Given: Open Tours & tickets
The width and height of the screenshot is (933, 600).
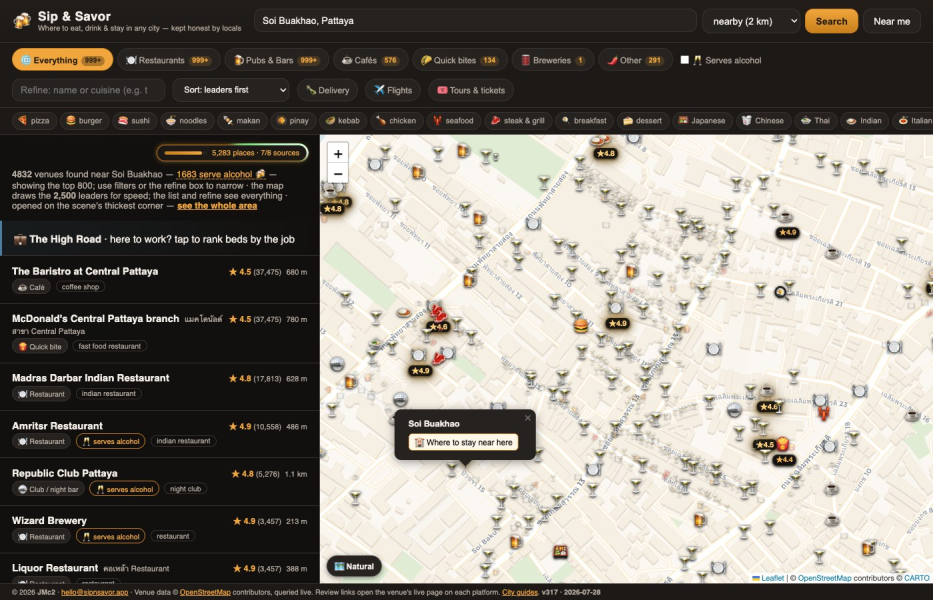Looking at the screenshot, I should click(x=471, y=90).
